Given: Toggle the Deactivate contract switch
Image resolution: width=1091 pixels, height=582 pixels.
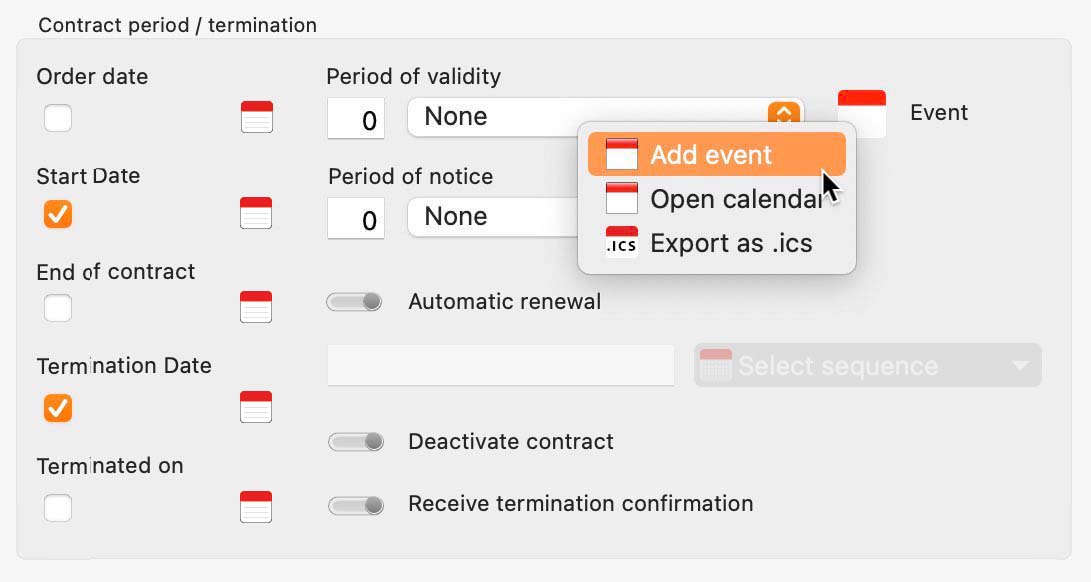Looking at the screenshot, I should [356, 441].
